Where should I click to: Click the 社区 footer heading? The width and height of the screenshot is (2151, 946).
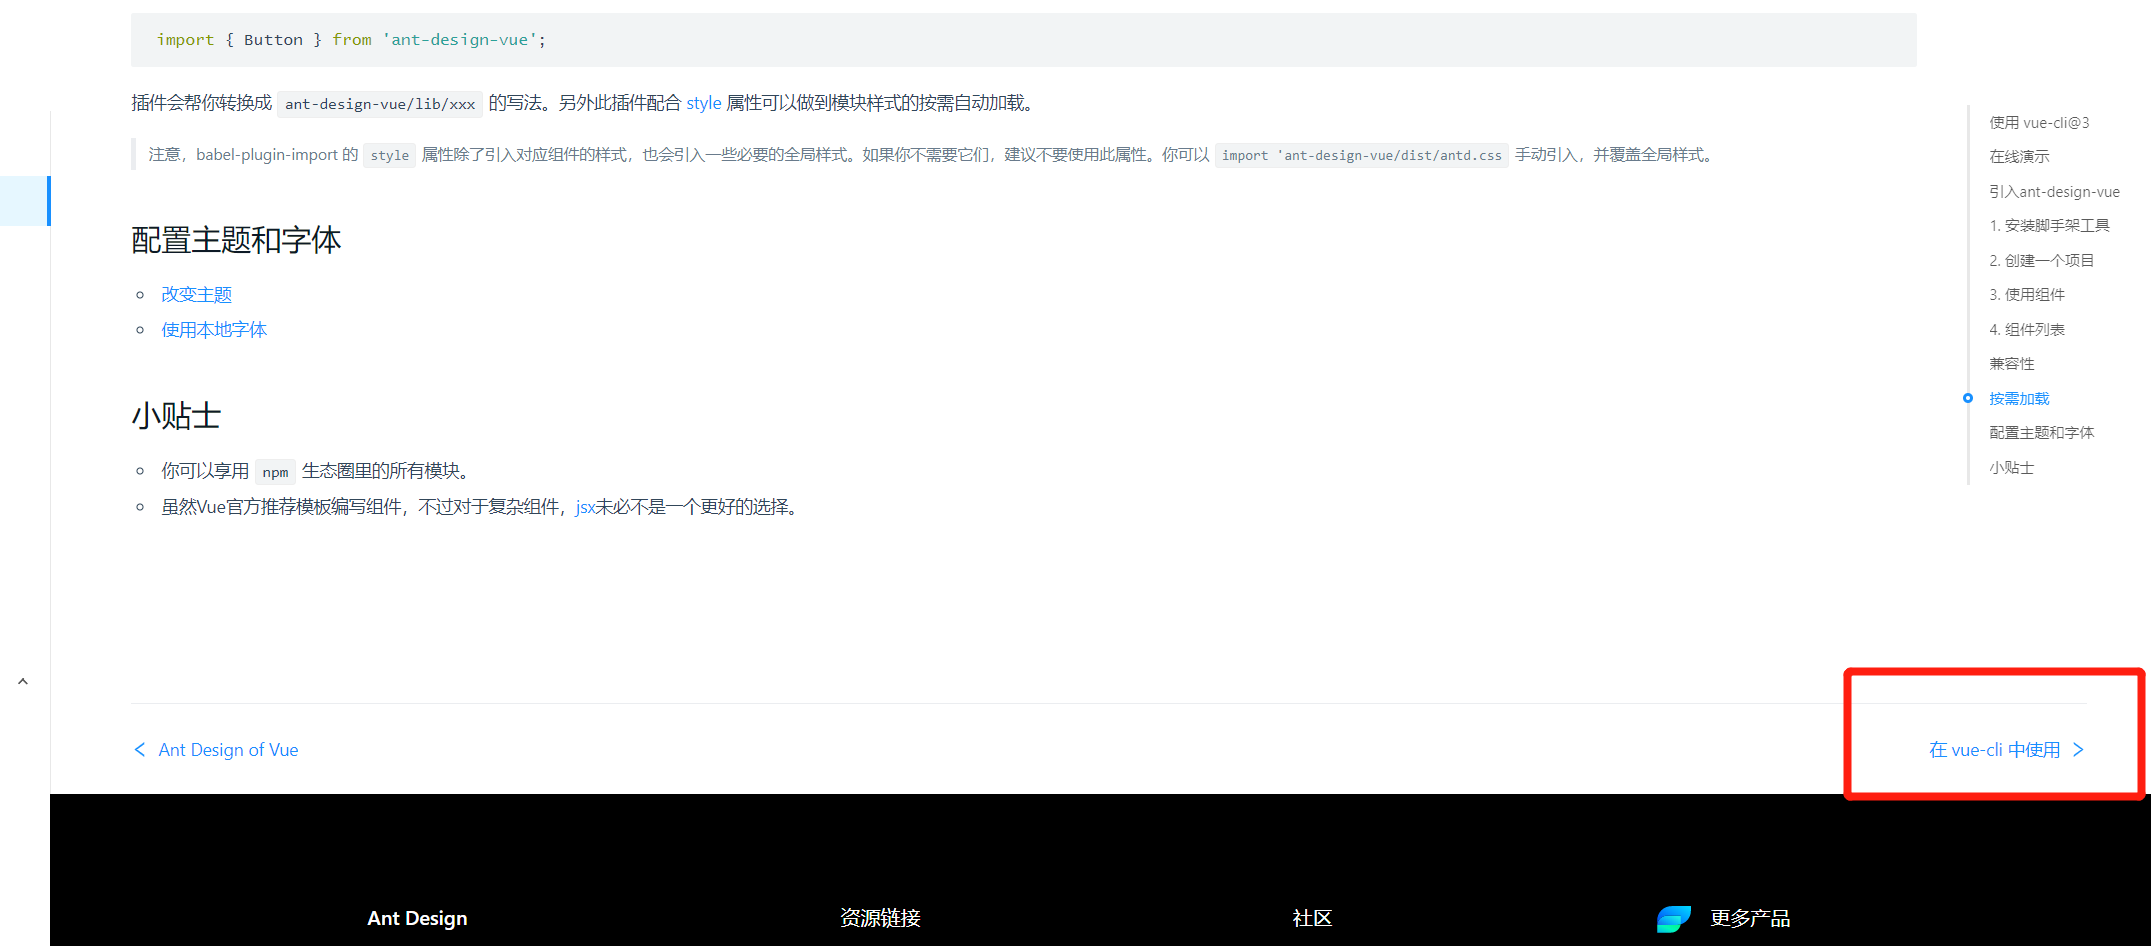click(1312, 918)
